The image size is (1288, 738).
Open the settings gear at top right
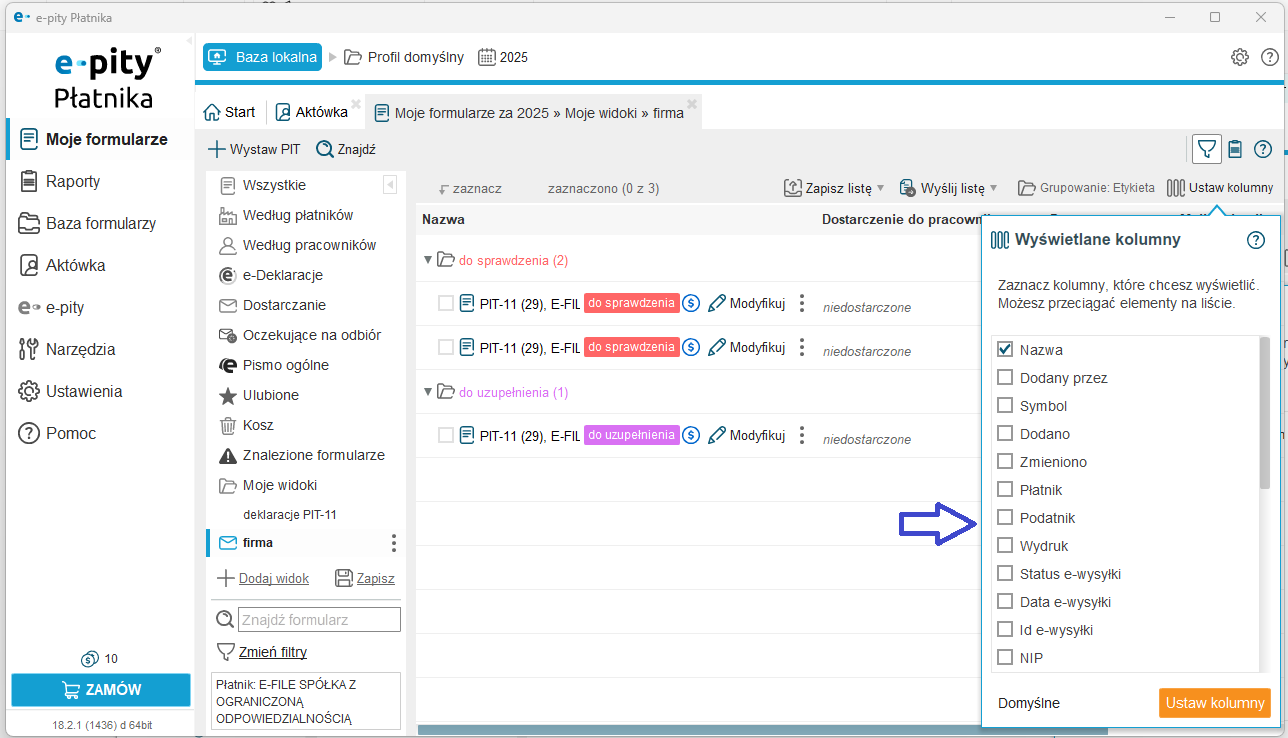1240,57
